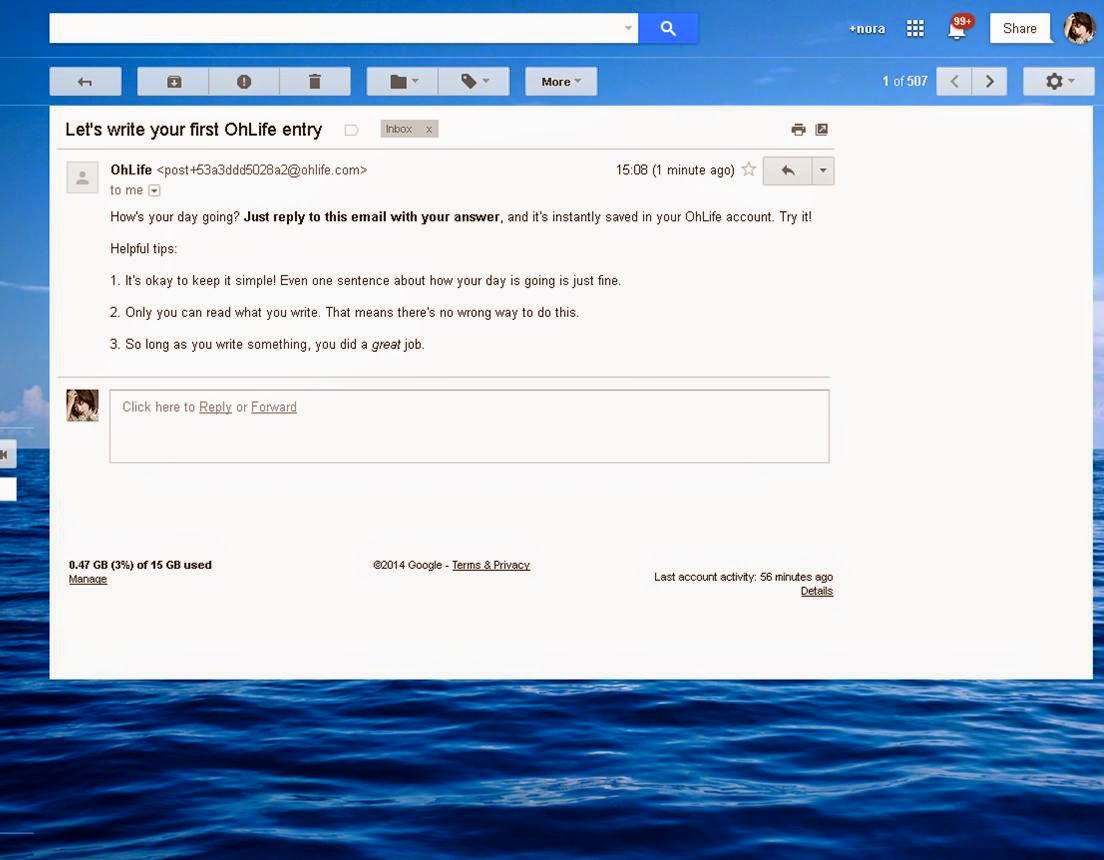Reply using the arrow button
Image resolution: width=1104 pixels, height=860 pixels.
click(x=787, y=170)
